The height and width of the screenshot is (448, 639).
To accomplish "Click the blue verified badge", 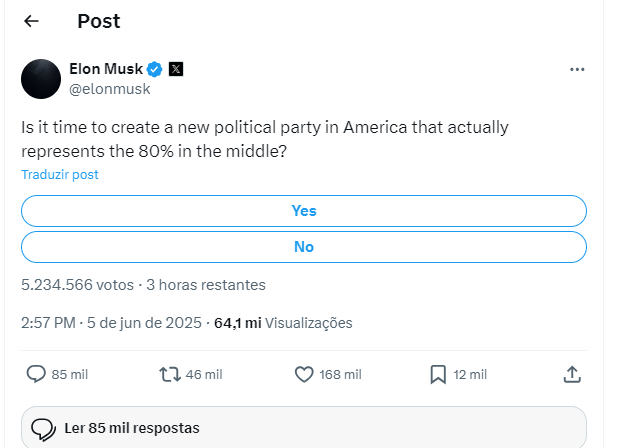I will coord(154,69).
